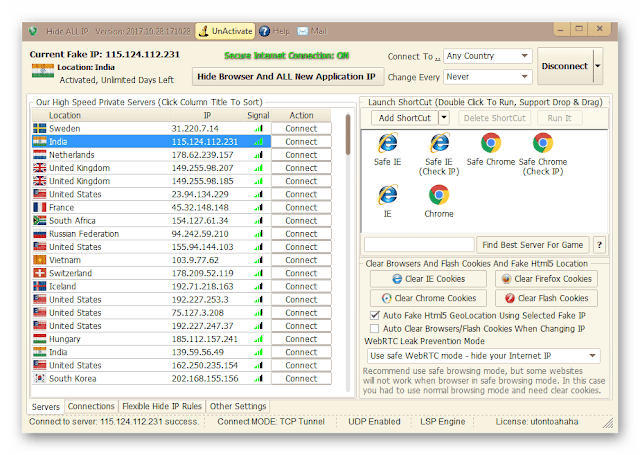
Task: Open Mail from the title bar
Action: click(312, 31)
